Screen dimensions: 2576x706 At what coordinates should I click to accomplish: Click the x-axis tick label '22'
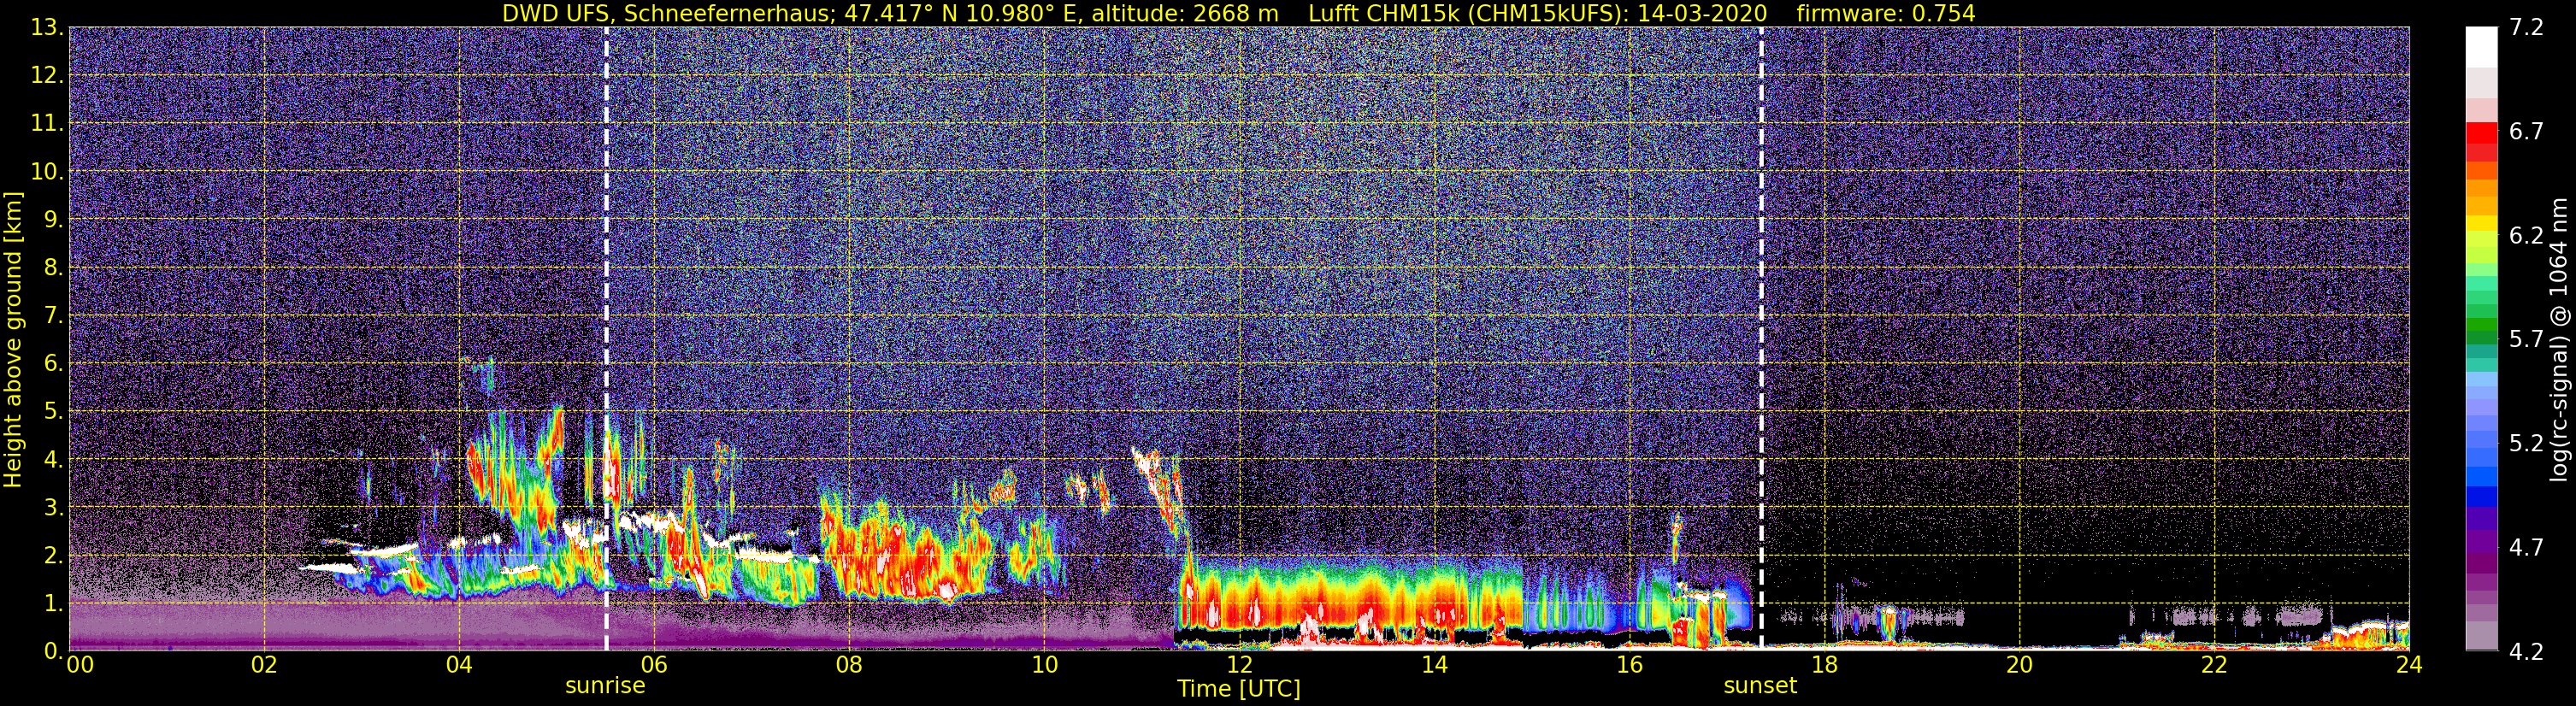pyautogui.click(x=2214, y=666)
